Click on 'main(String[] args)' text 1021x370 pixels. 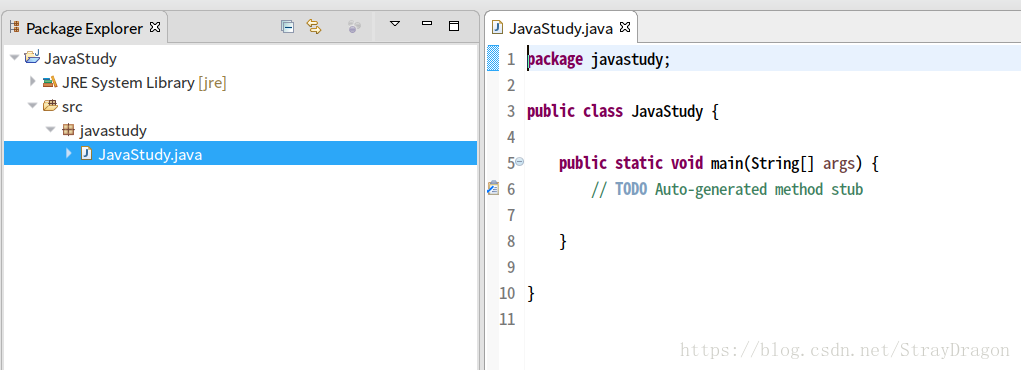coord(787,164)
